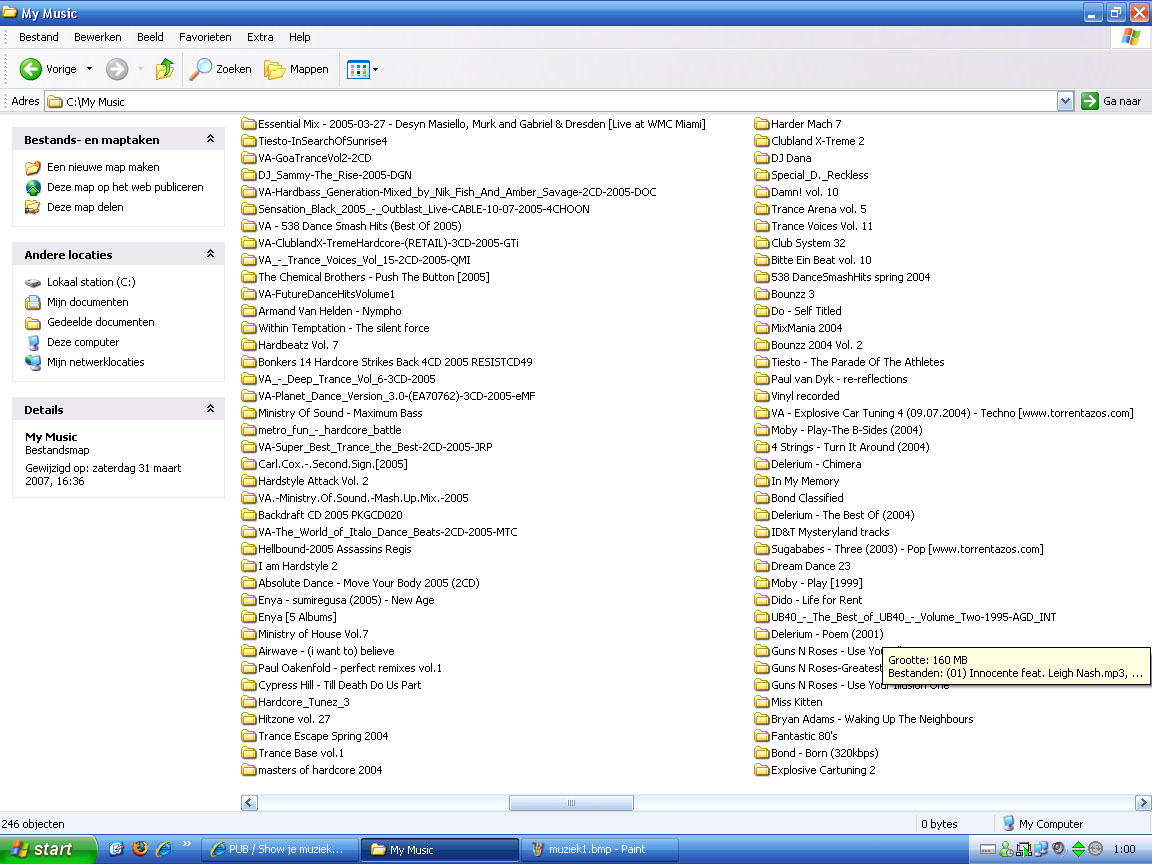Select folder 'Miss Kitten'

click(788, 702)
